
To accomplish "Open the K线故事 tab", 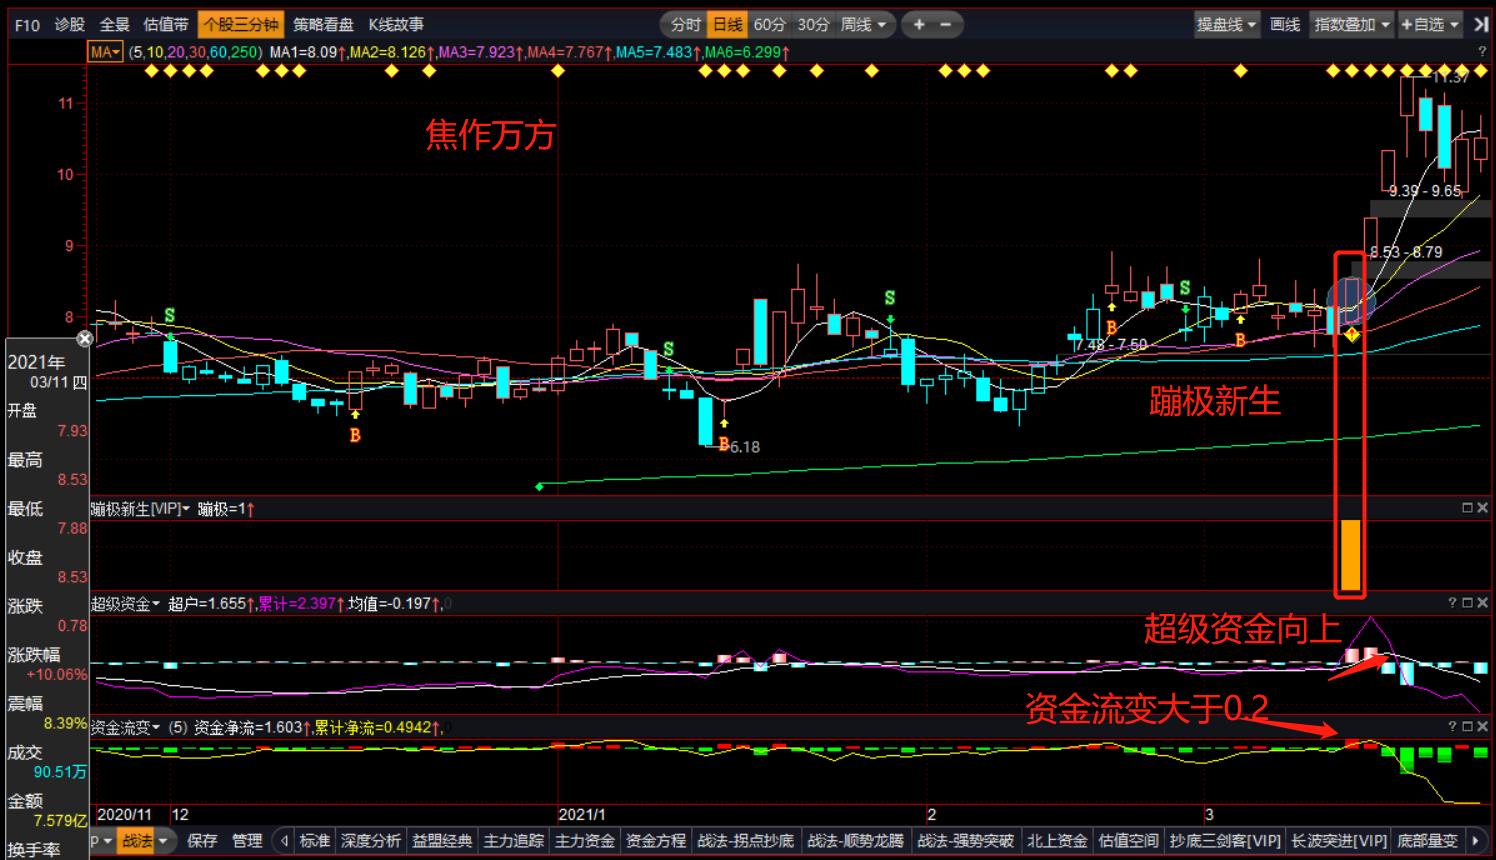I will coord(396,24).
